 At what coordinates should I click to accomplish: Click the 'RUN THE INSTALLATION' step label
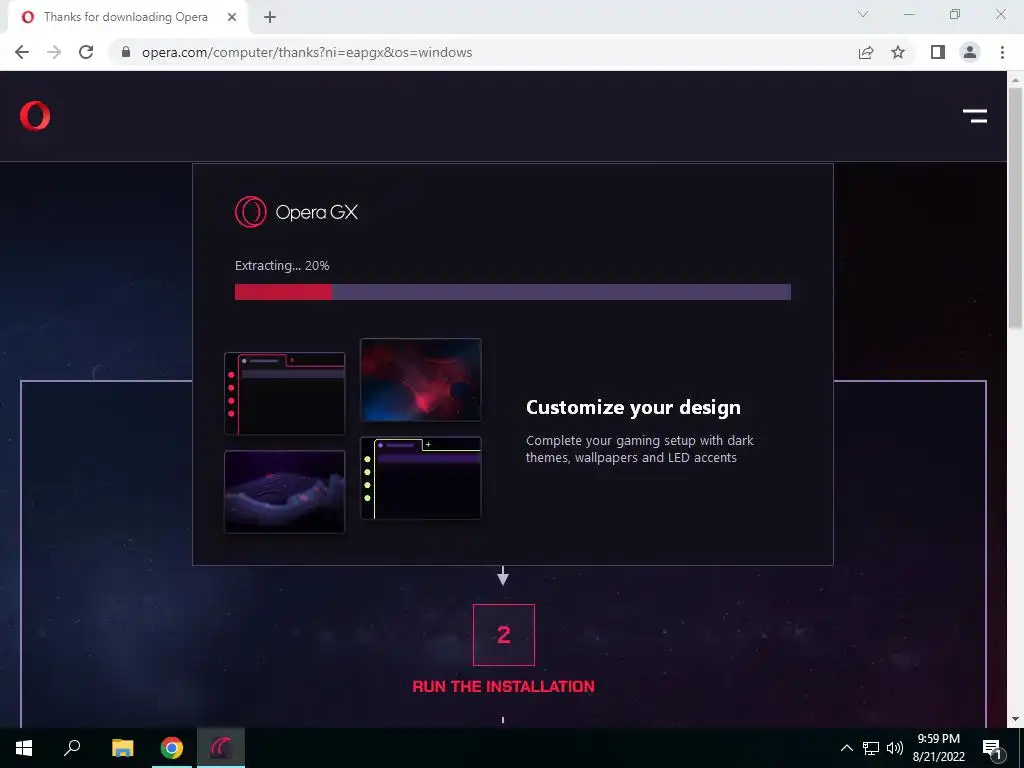tap(504, 686)
